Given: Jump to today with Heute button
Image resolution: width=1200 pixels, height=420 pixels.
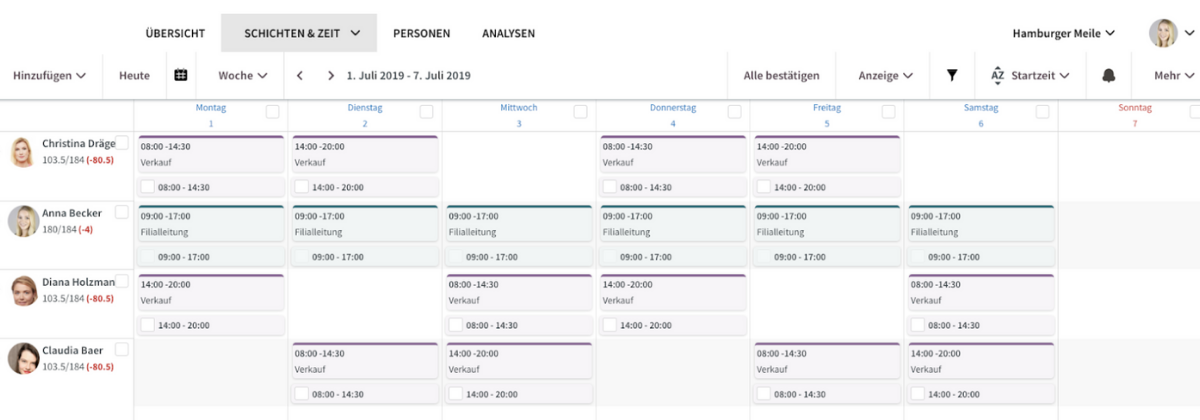Looking at the screenshot, I should 134,75.
